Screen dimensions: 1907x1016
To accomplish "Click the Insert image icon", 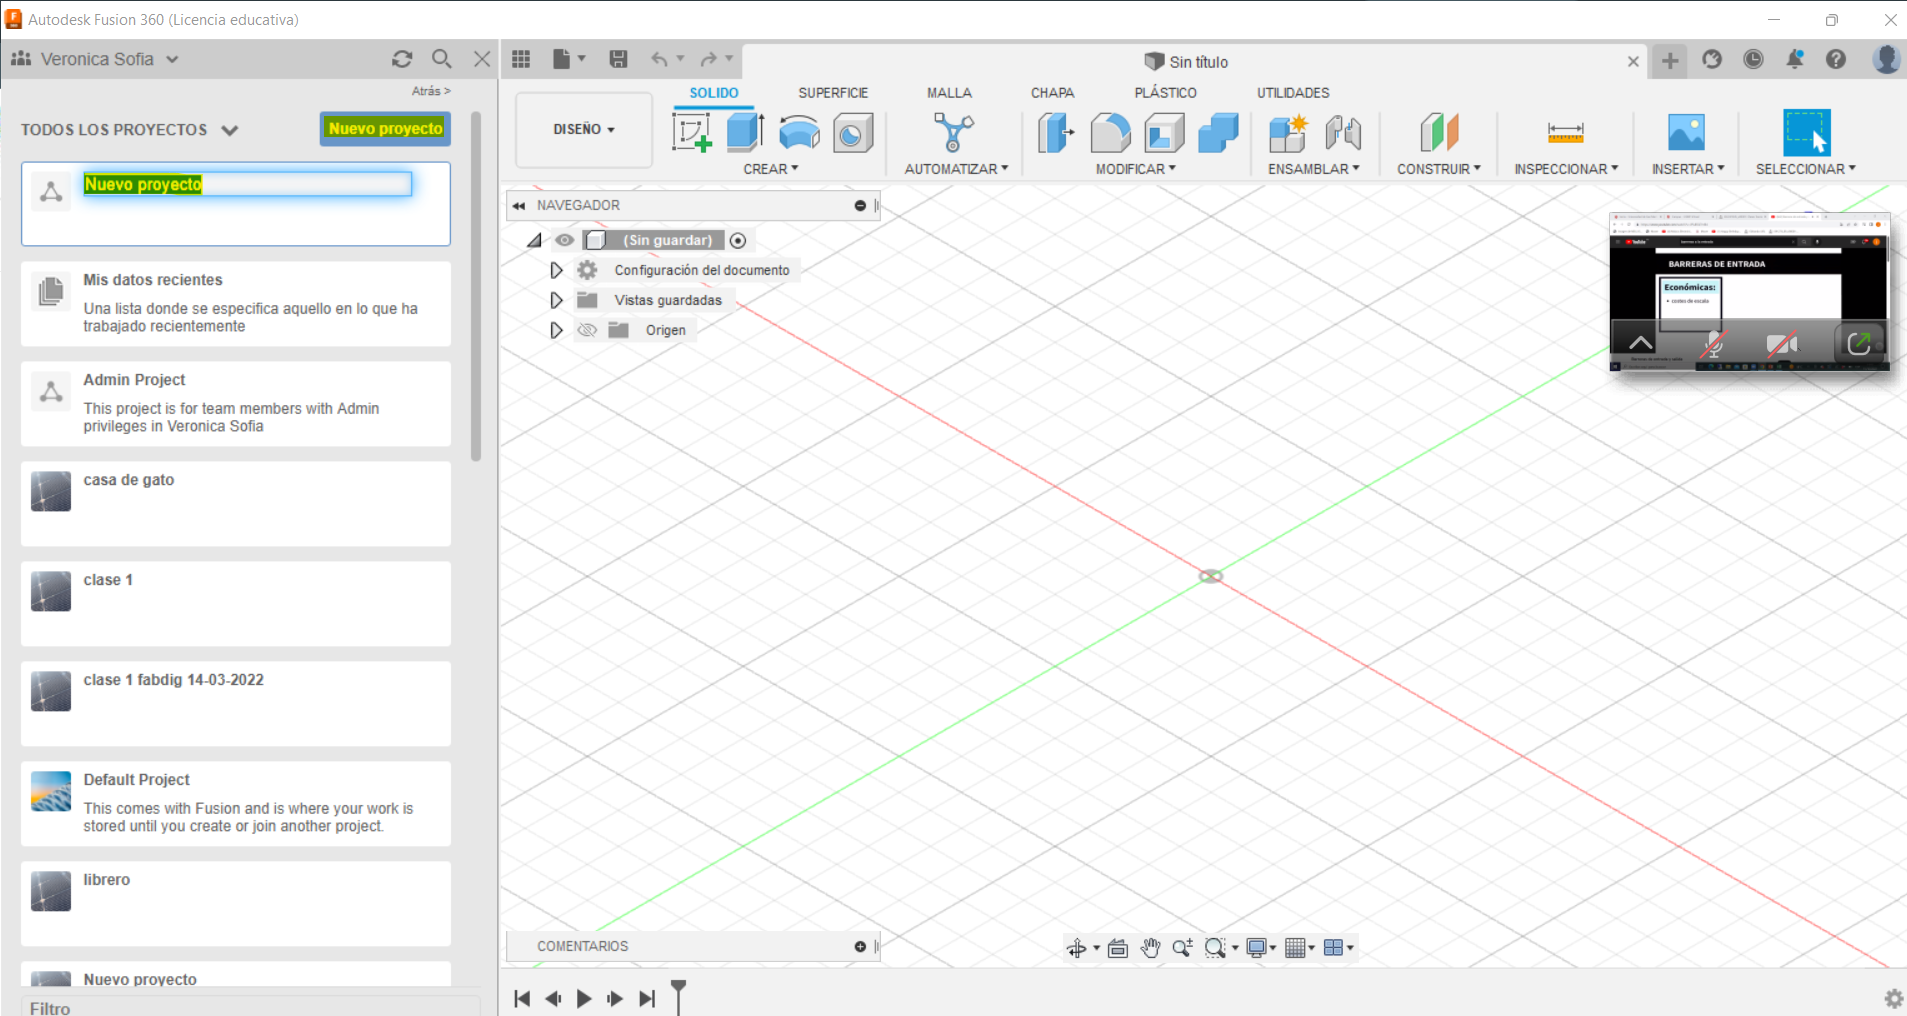I will click(x=1686, y=132).
